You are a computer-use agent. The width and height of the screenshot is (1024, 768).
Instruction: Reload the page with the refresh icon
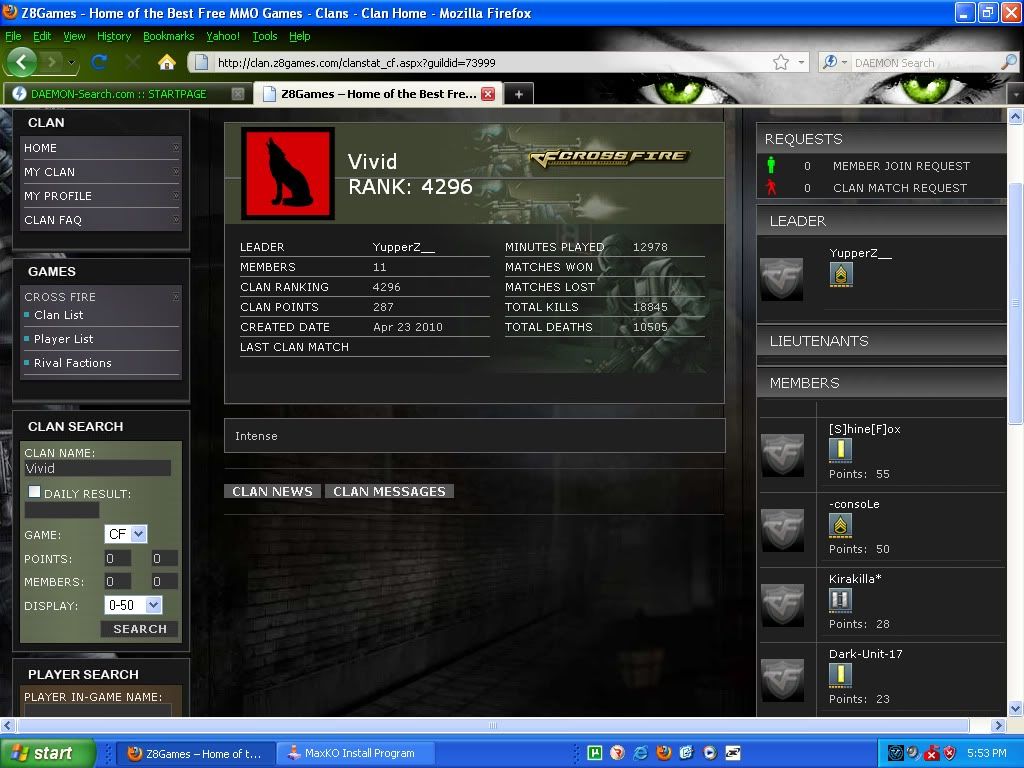[x=99, y=62]
